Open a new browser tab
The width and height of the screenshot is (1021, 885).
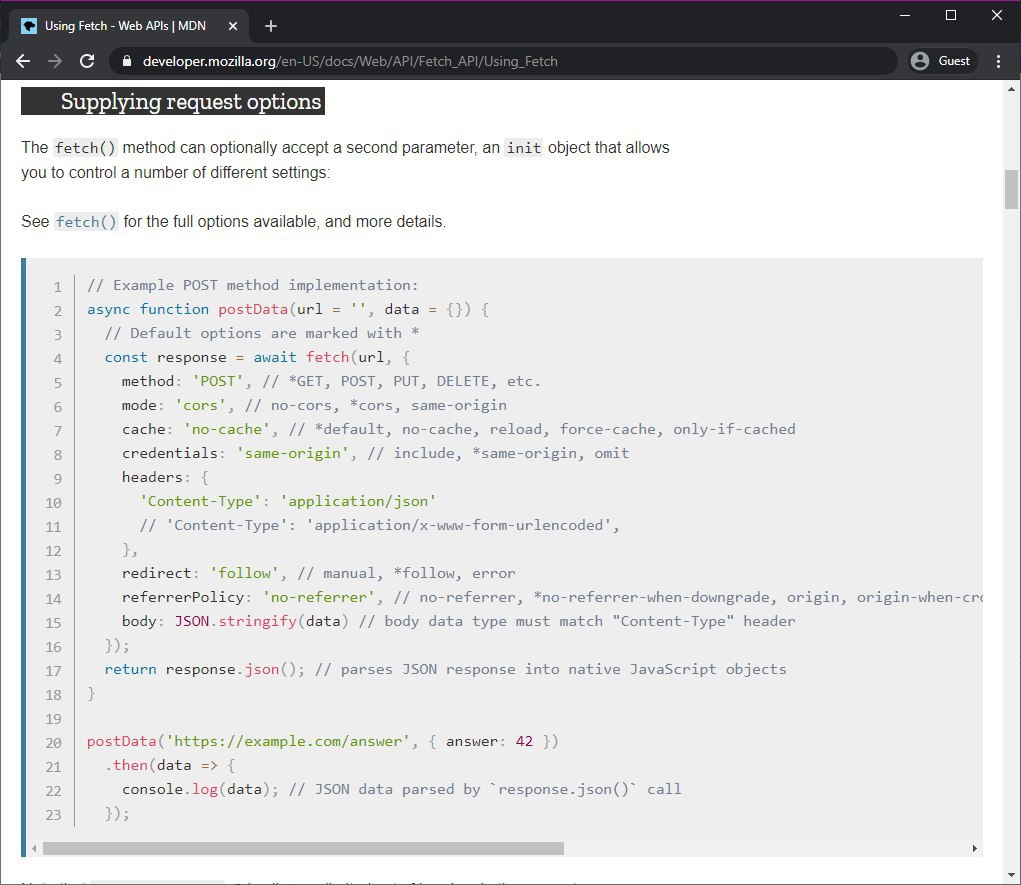pyautogui.click(x=271, y=26)
